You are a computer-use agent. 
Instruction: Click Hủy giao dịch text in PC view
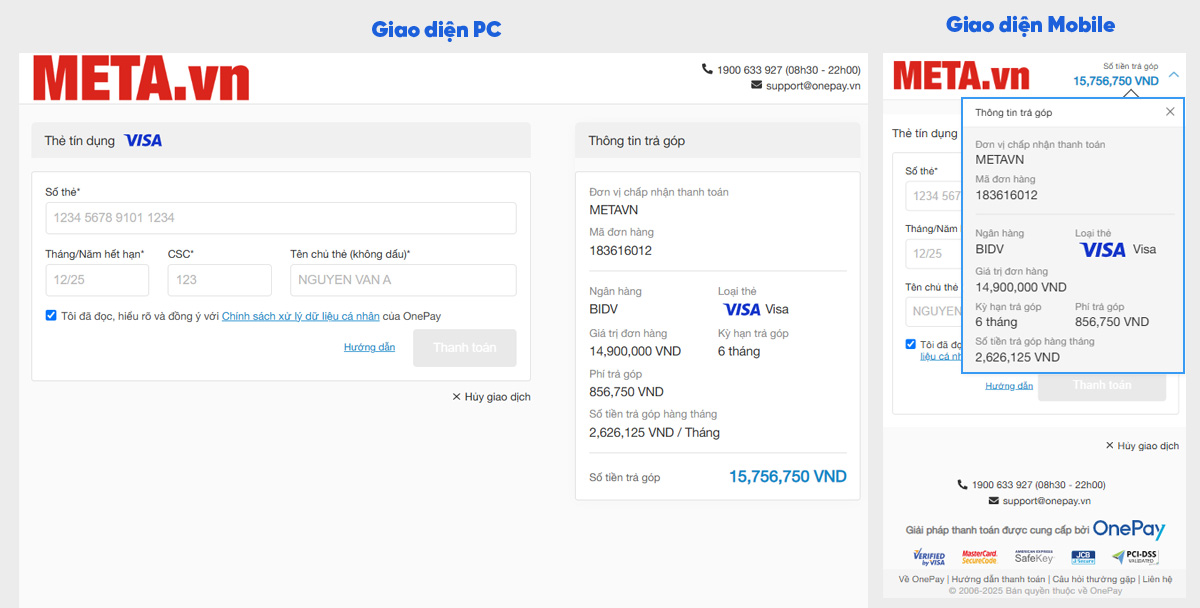click(498, 397)
